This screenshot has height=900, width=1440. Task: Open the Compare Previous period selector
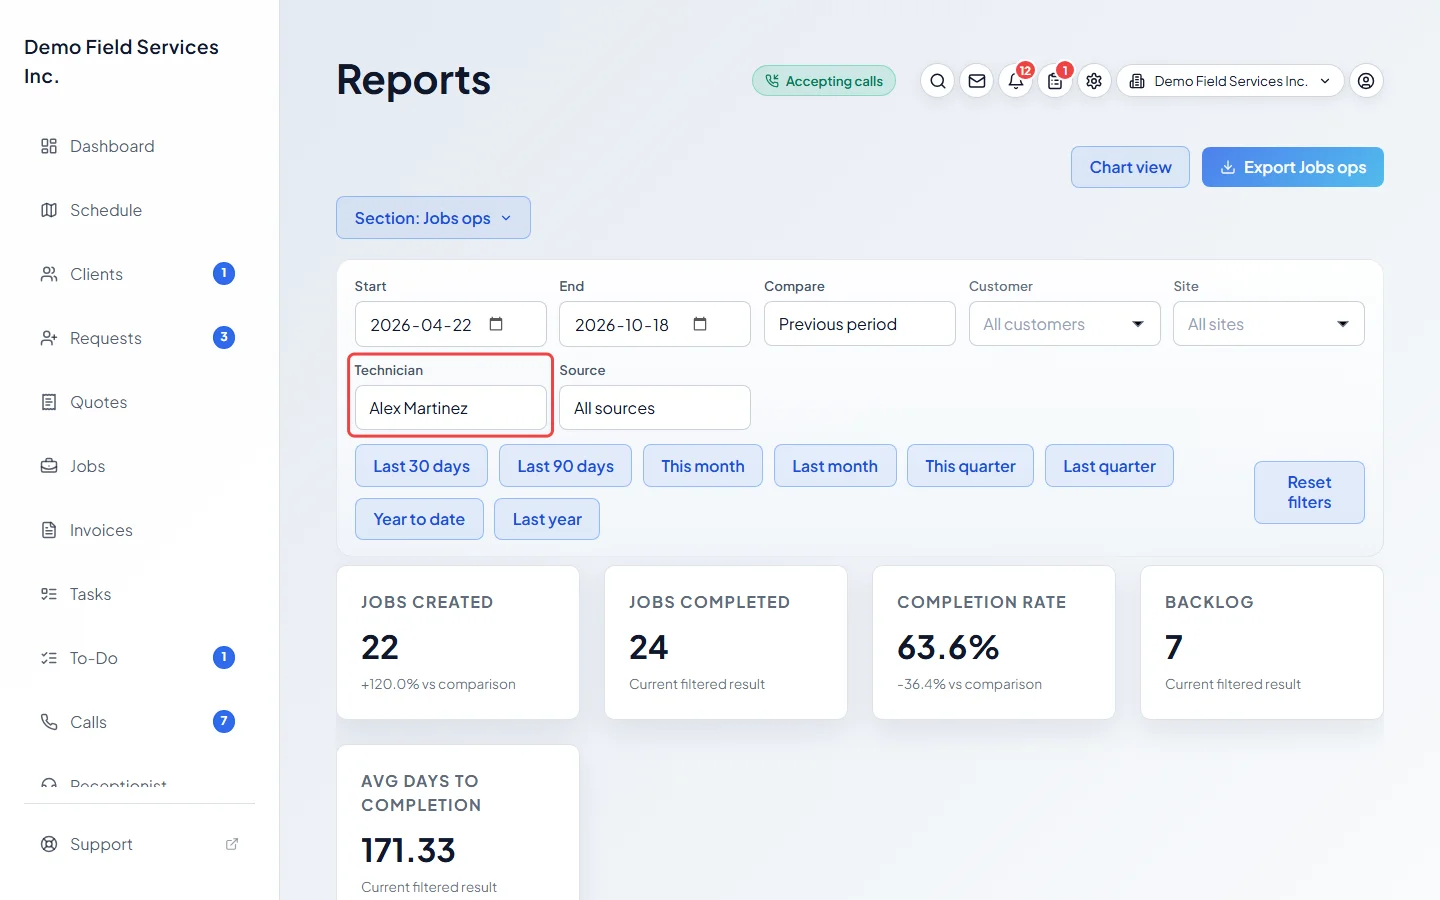pos(859,324)
